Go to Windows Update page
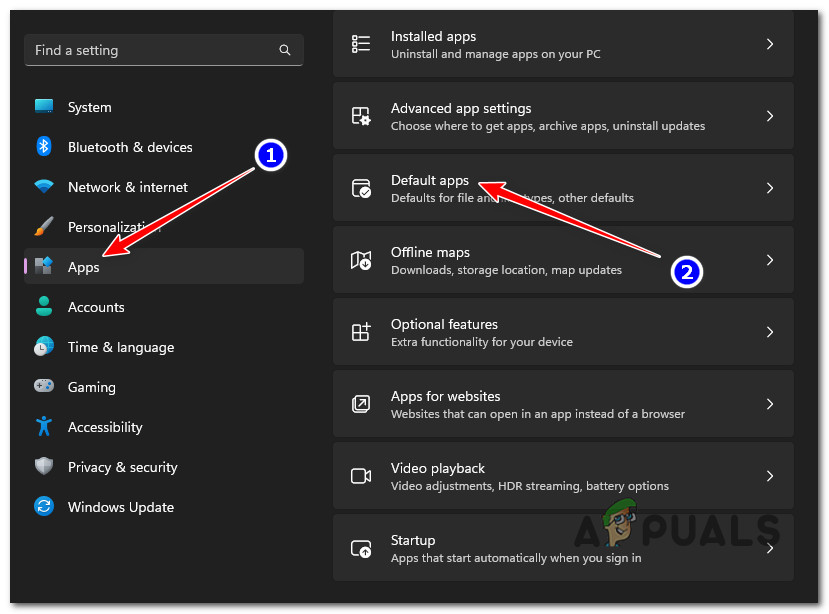The image size is (829, 614). 164,507
